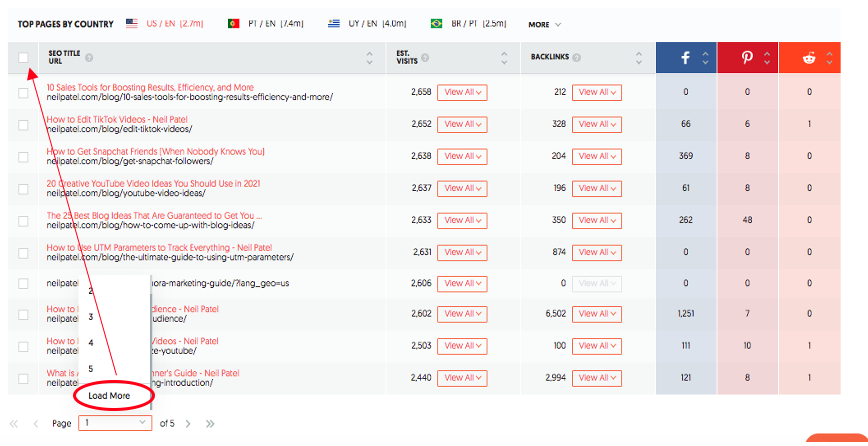Expand View All visits for 2,658 row
Screen dimensions: 868x446
(463, 93)
